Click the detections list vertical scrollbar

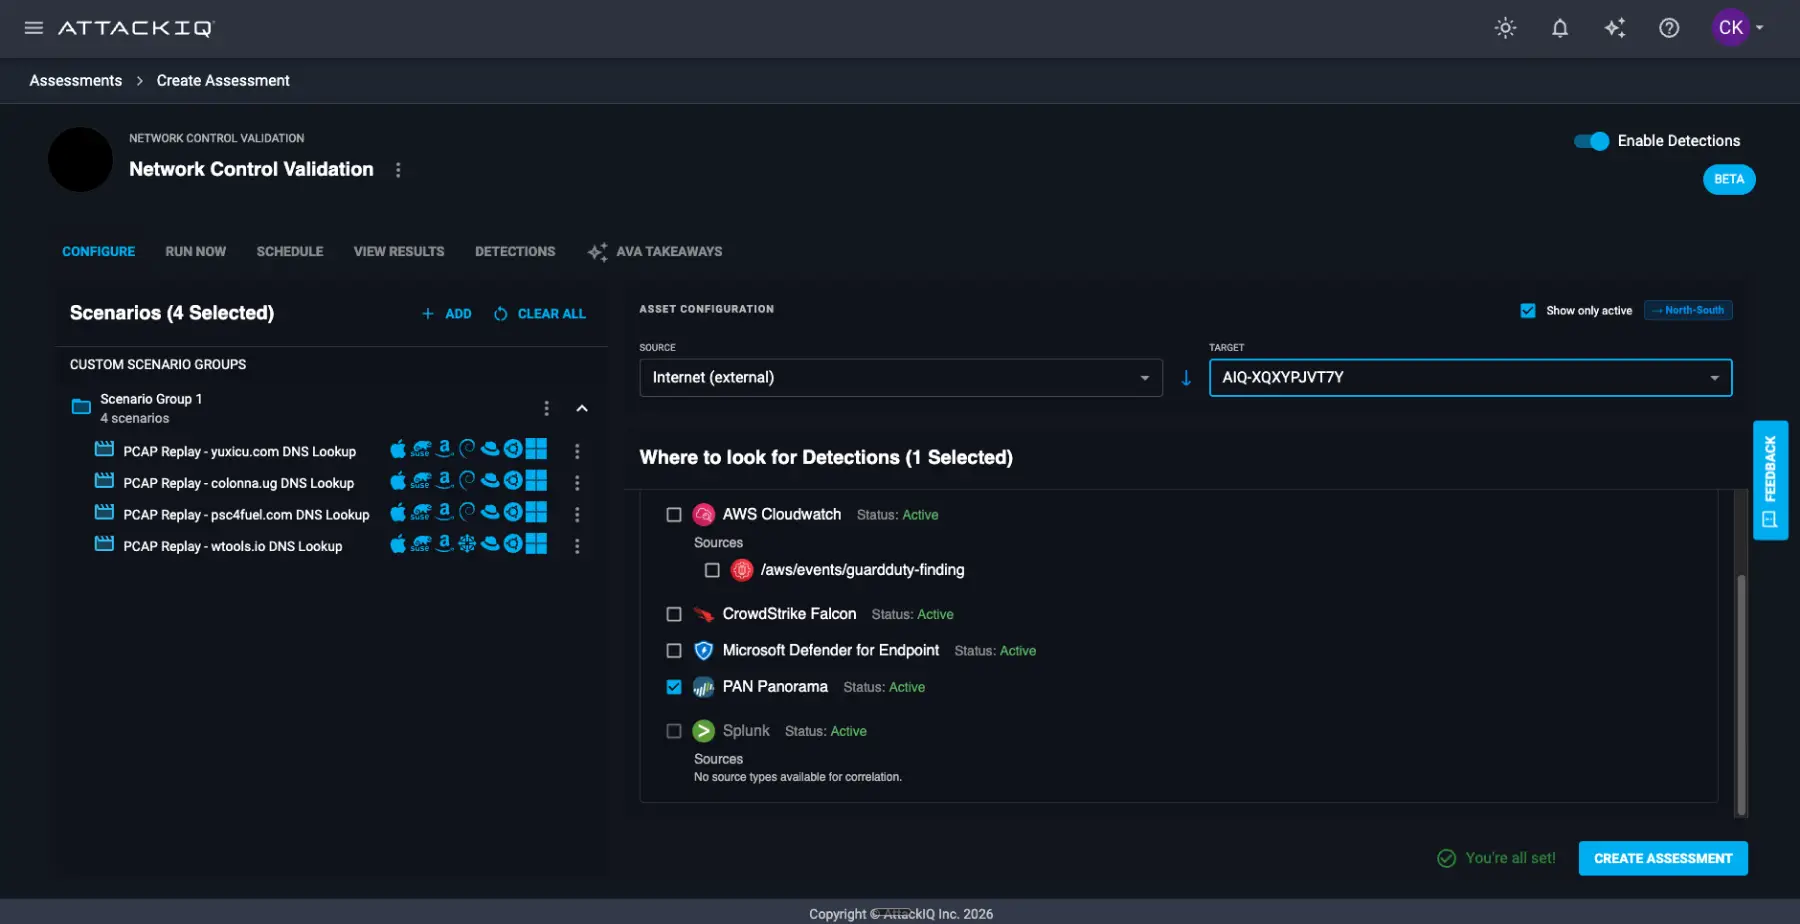[1741, 694]
